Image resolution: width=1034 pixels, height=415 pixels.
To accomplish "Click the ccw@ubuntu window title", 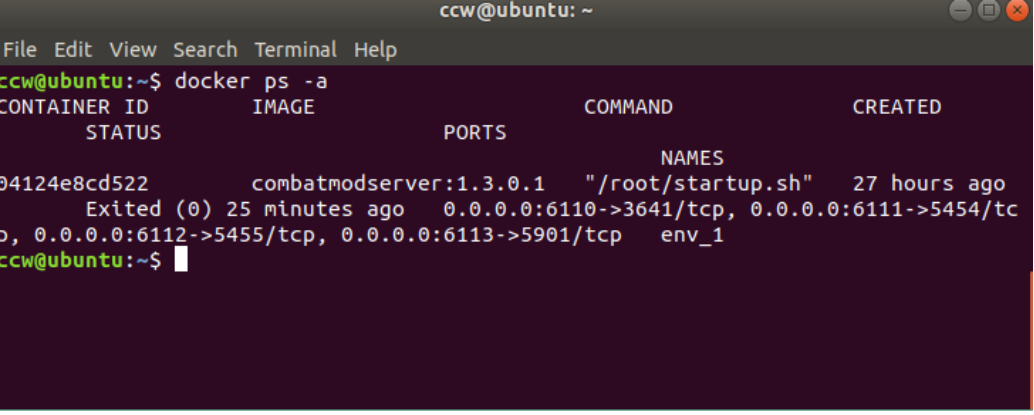I will point(516,12).
